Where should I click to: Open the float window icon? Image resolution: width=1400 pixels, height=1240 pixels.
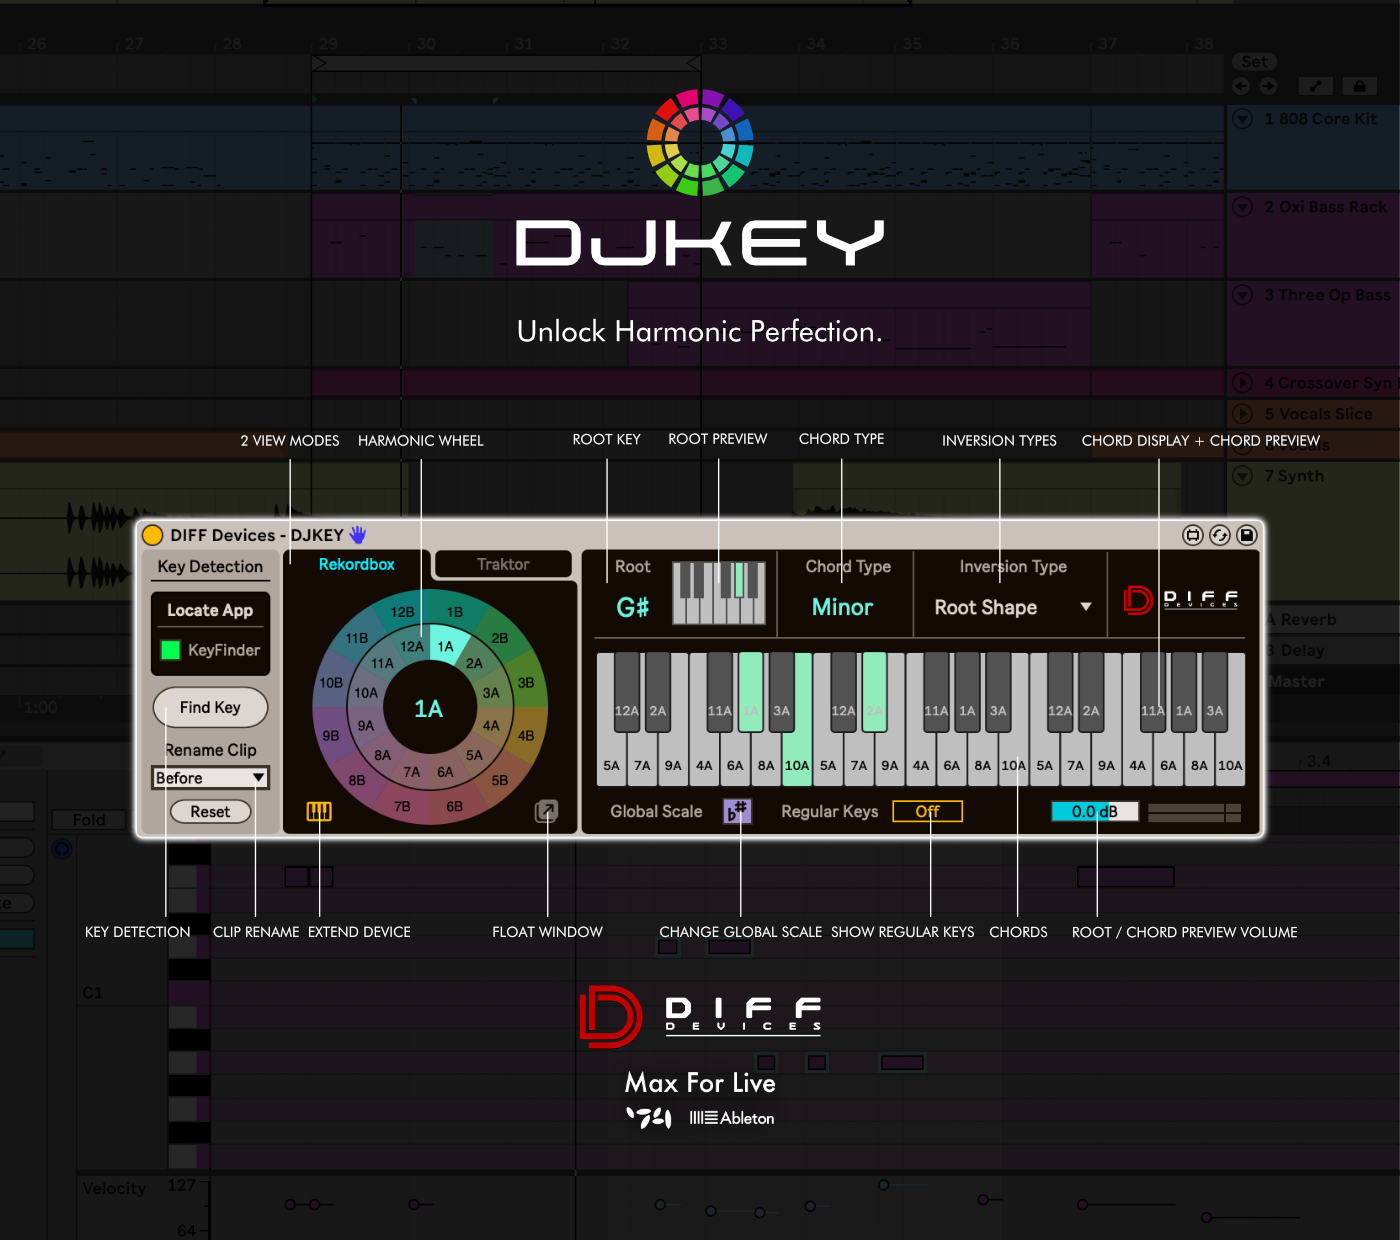click(x=546, y=811)
